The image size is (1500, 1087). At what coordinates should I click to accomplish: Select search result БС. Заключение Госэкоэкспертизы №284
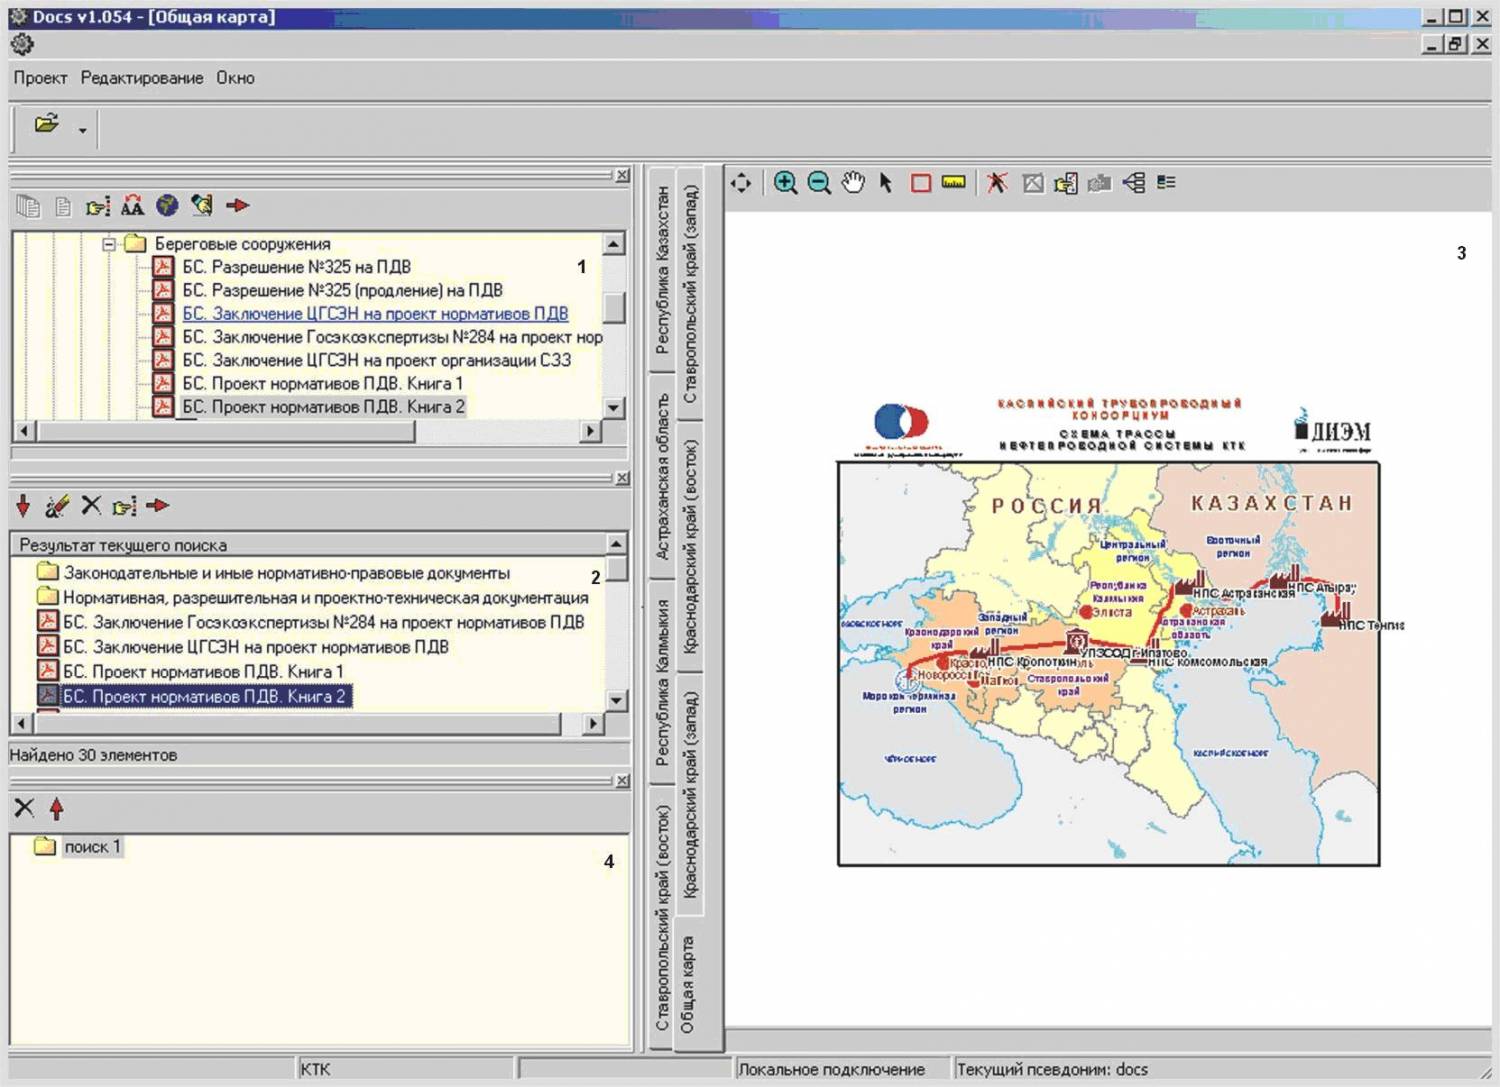[323, 622]
